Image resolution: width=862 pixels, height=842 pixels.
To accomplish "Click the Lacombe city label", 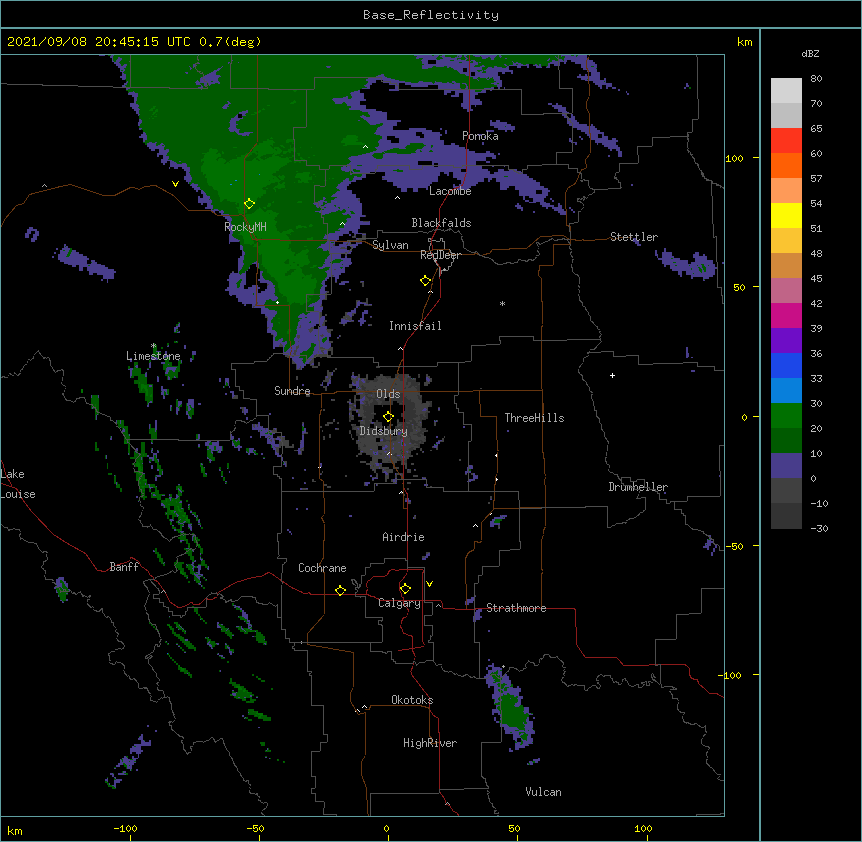I will pos(450,191).
